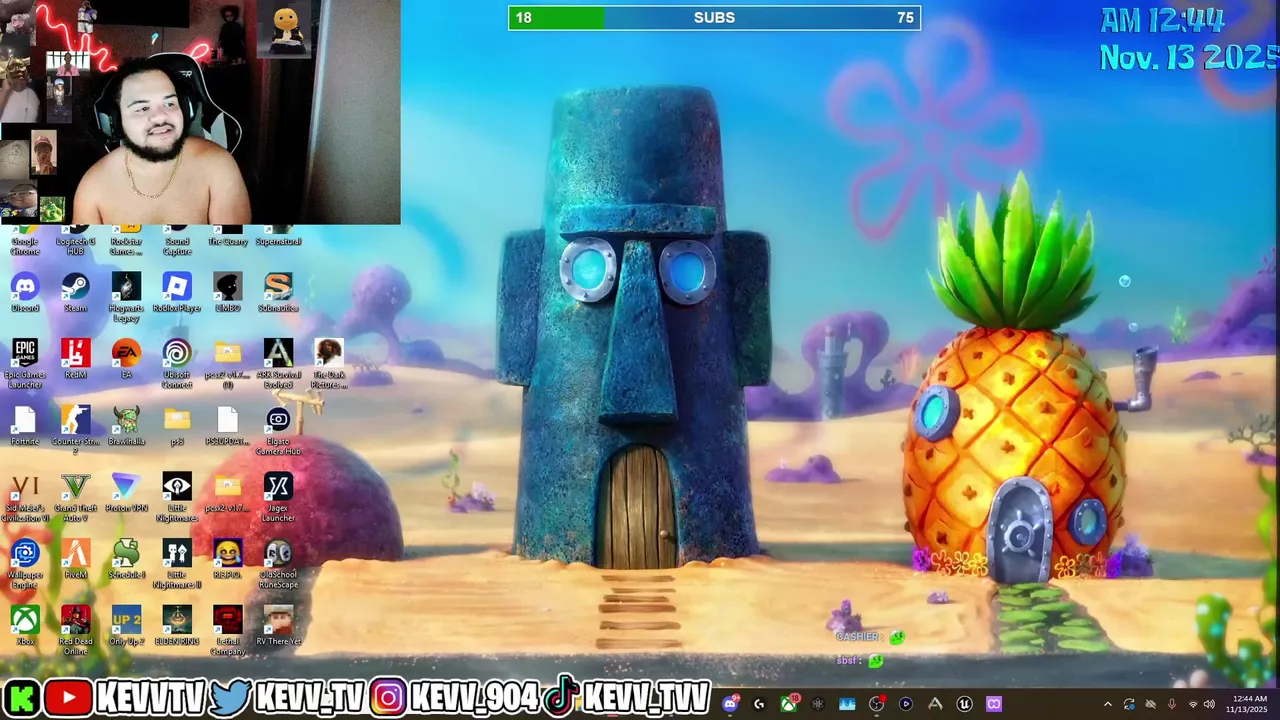Show hidden system tray icons
This screenshot has width=1280, height=720.
(x=1107, y=704)
